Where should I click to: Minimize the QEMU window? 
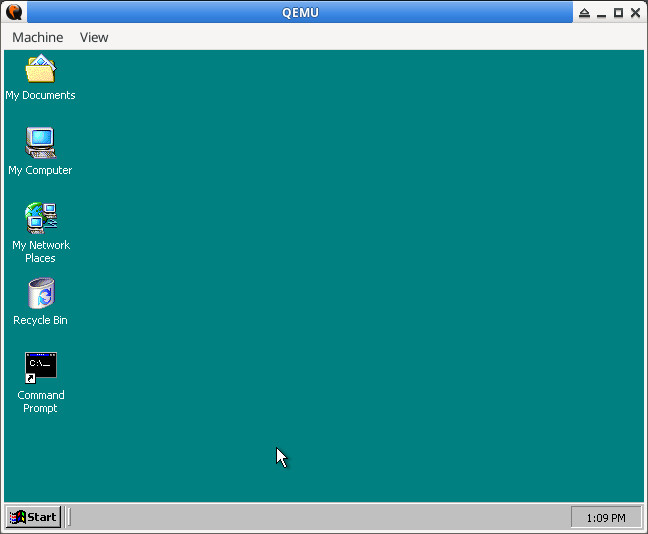pyautogui.click(x=602, y=13)
